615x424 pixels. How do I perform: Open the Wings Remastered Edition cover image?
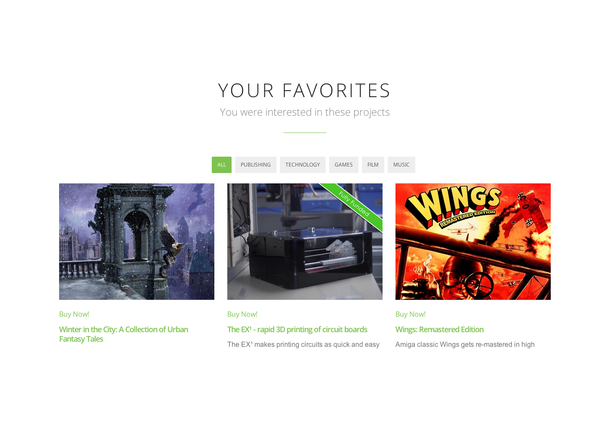click(473, 242)
